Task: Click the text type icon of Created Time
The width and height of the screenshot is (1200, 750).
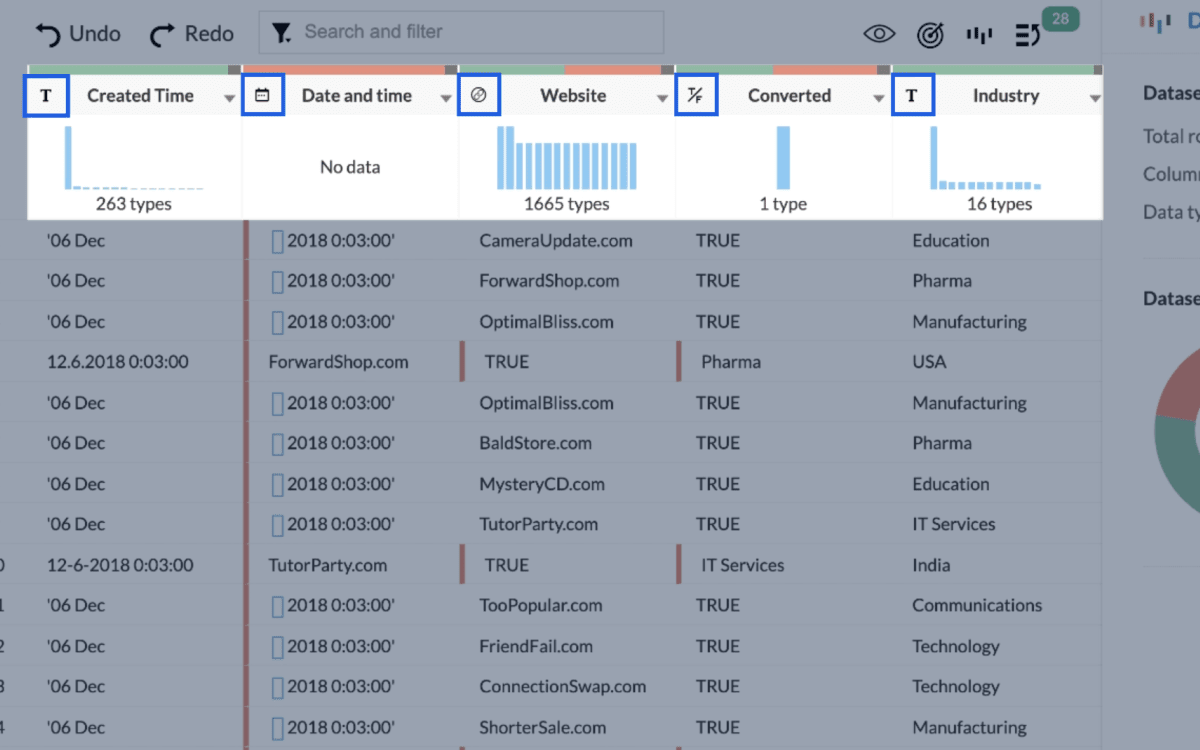Action: coord(46,96)
